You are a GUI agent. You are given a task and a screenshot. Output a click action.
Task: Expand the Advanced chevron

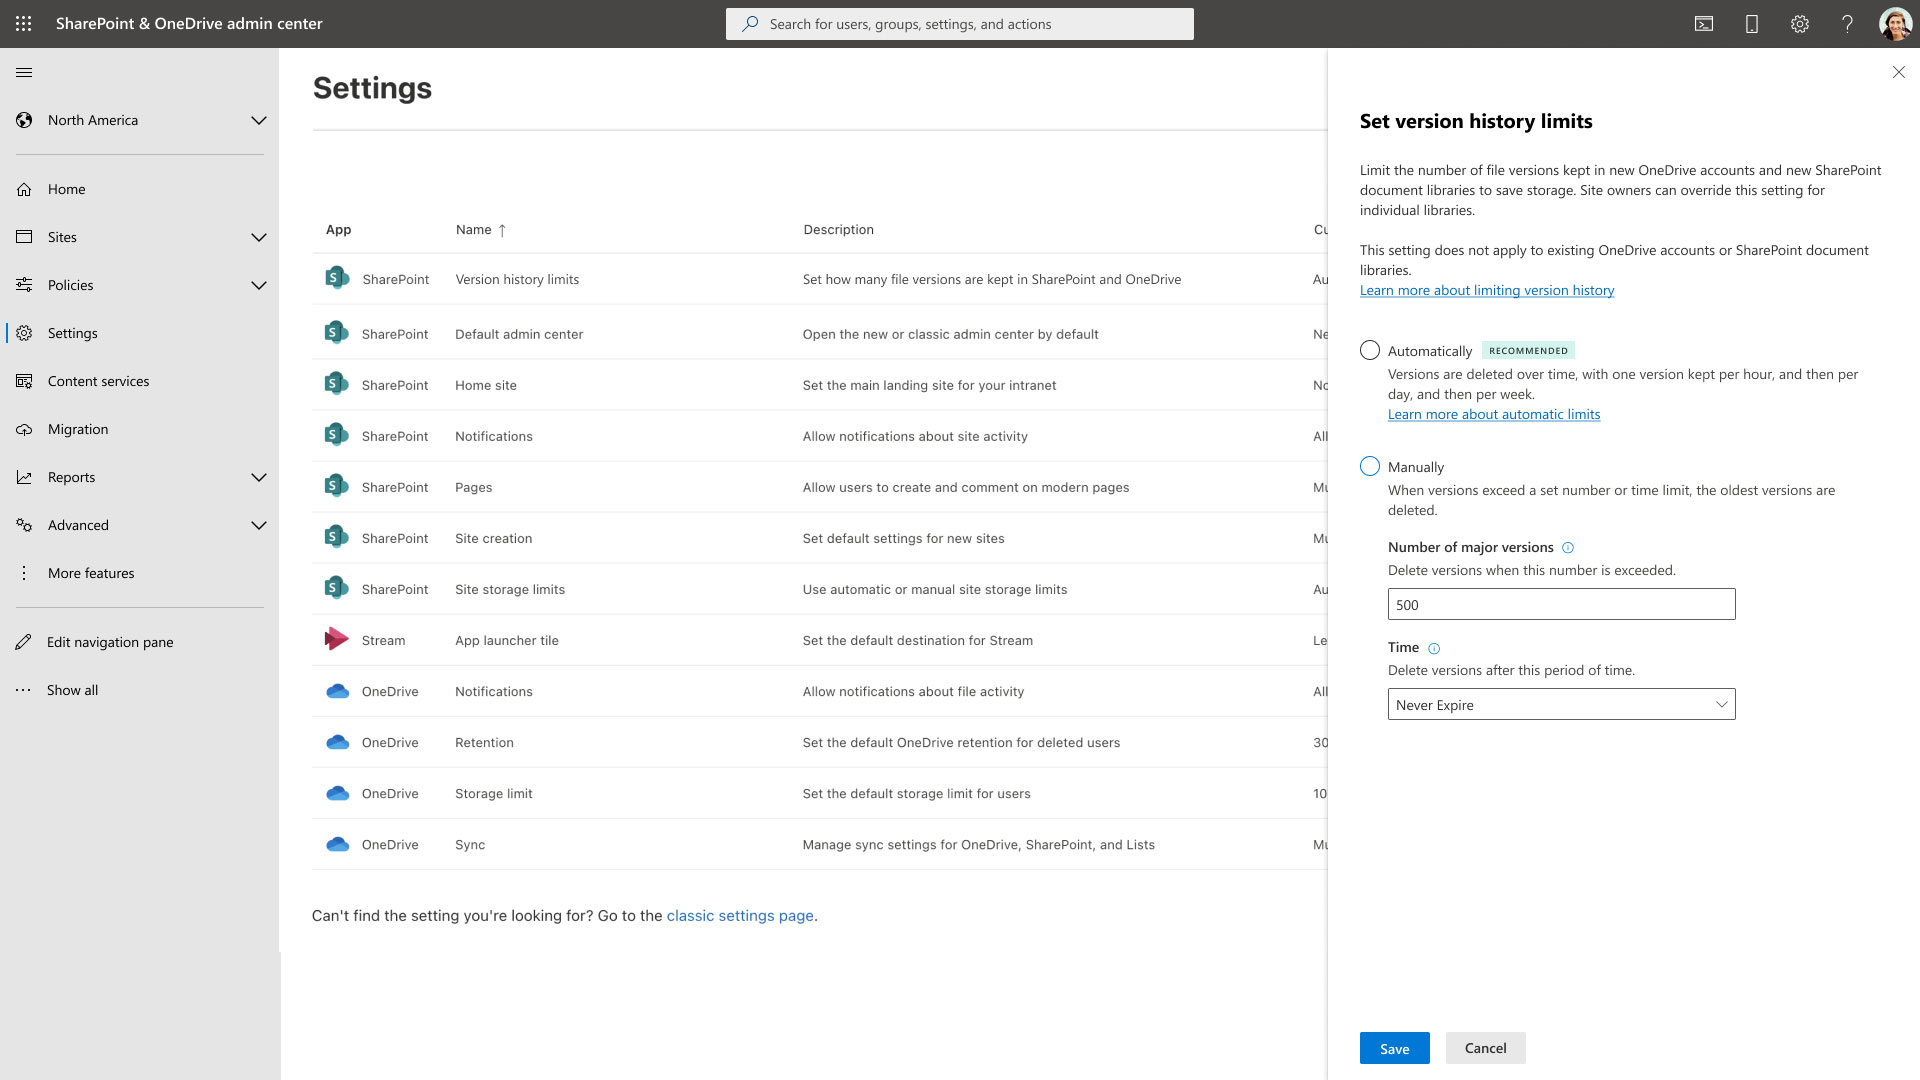(259, 525)
